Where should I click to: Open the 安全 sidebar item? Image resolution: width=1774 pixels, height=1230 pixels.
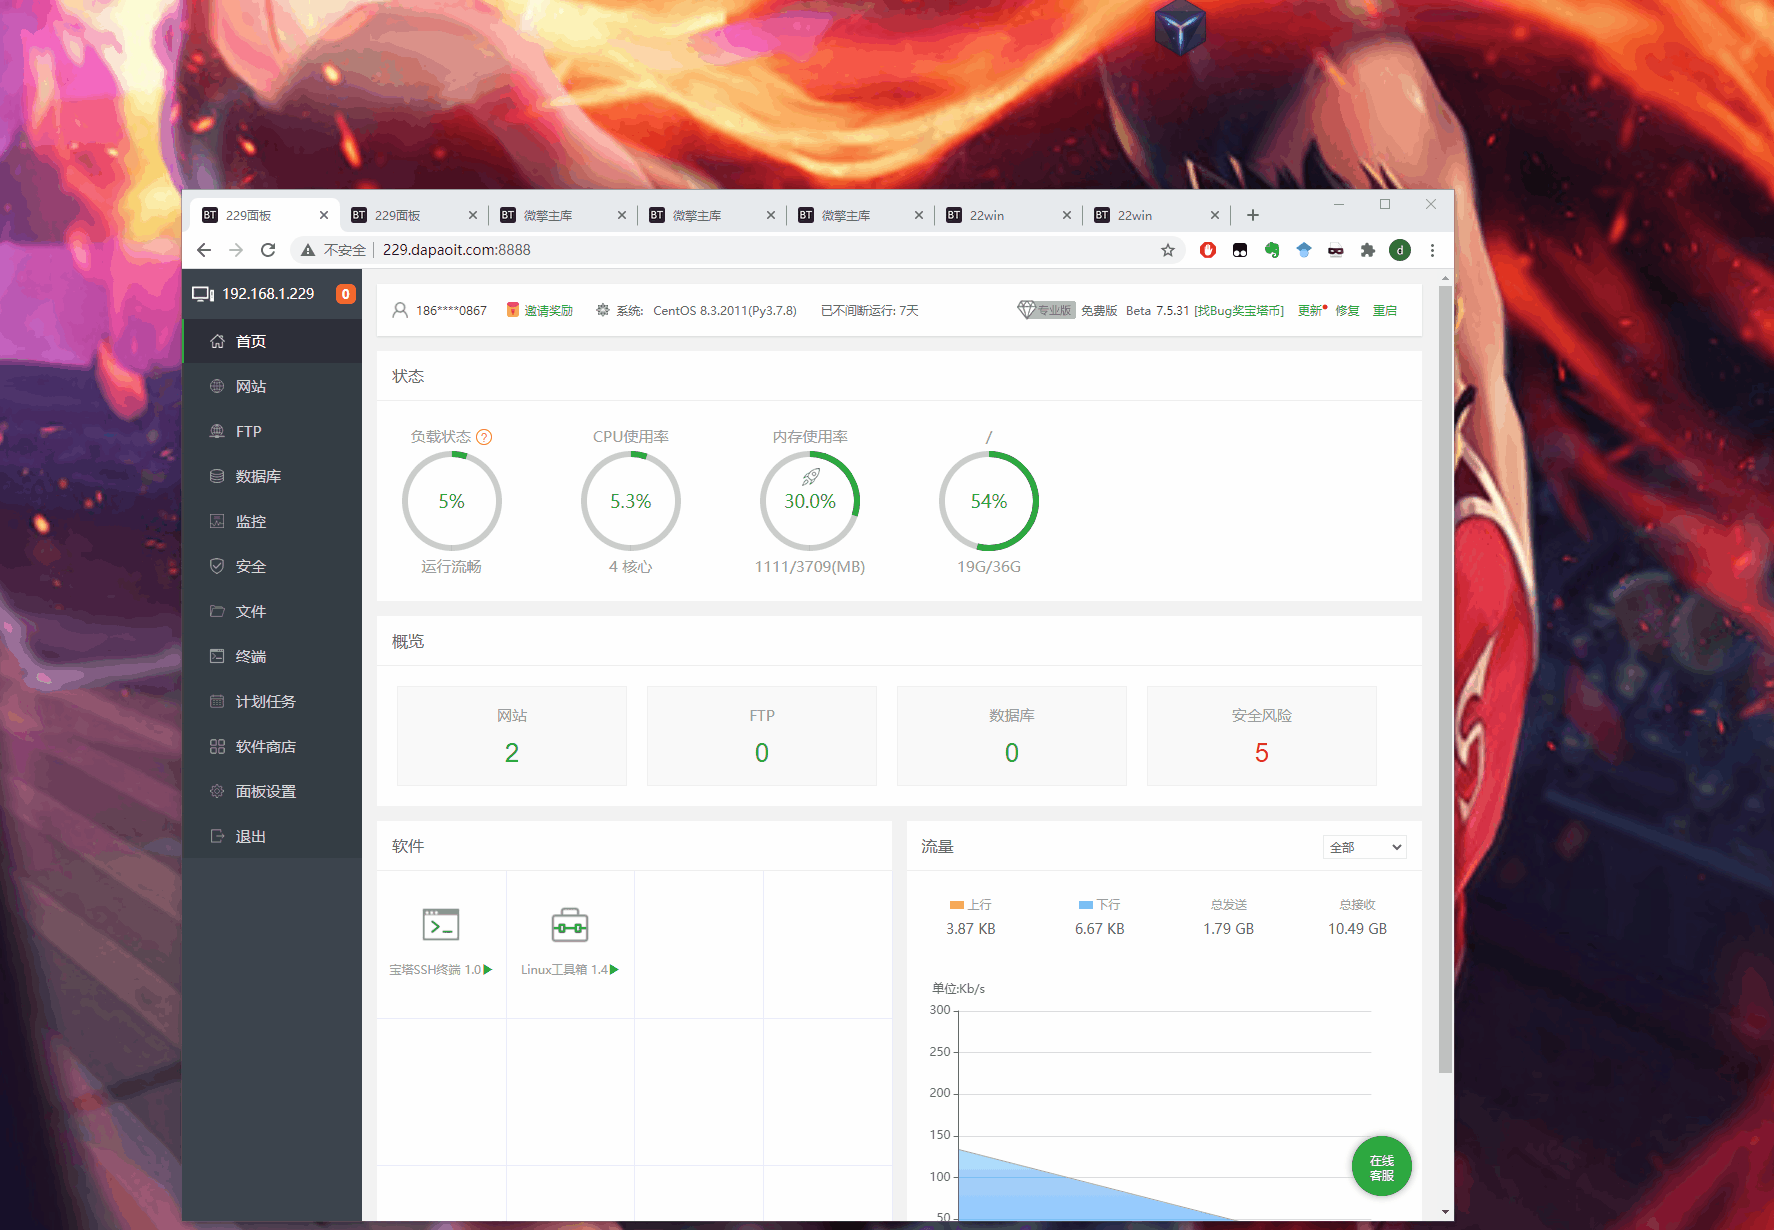coord(272,566)
